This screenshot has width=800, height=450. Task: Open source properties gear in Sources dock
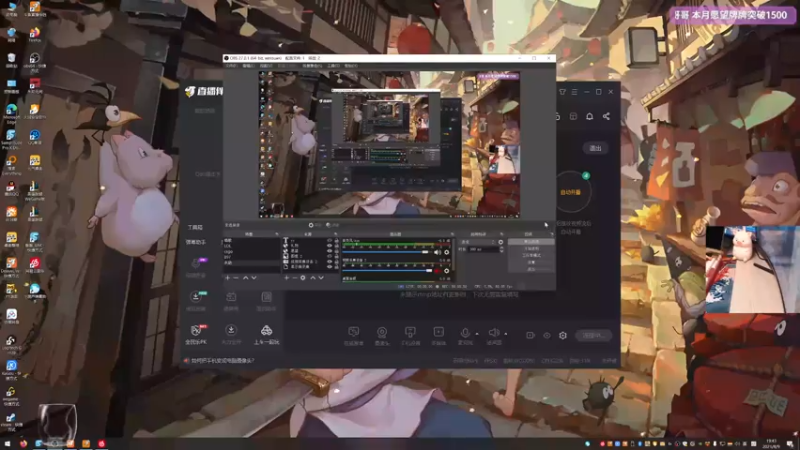coord(303,278)
